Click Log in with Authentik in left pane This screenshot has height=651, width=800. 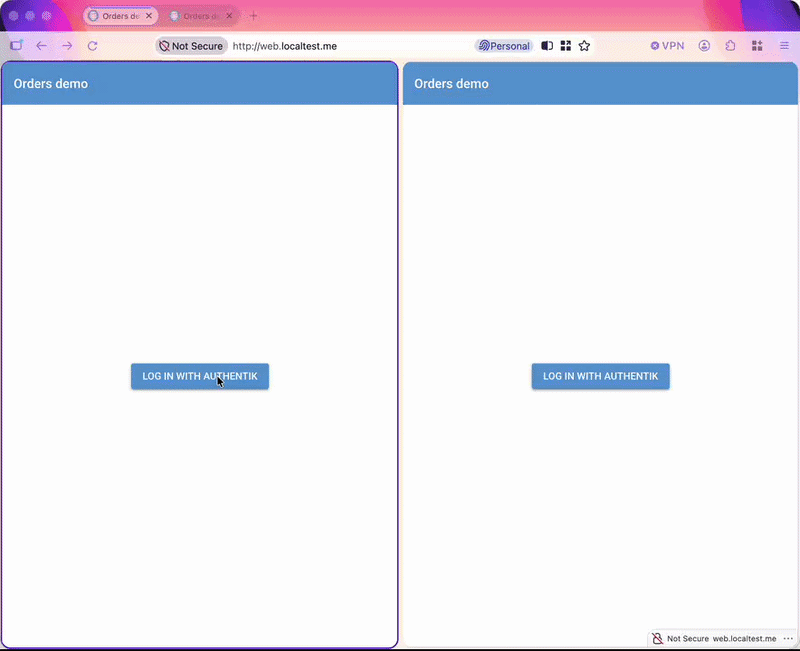(x=200, y=377)
